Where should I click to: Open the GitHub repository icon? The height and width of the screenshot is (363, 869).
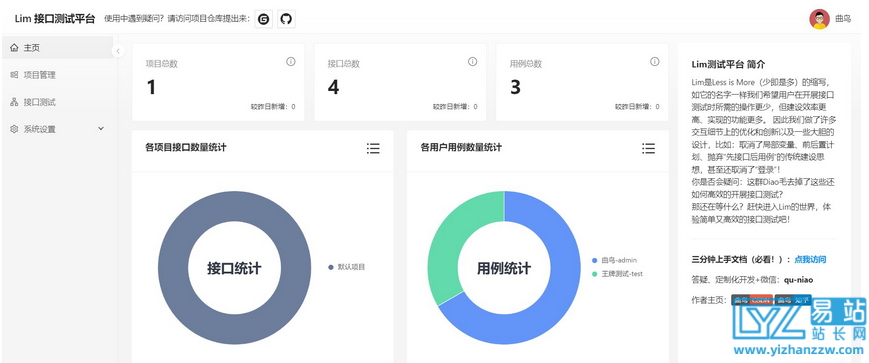tap(286, 19)
